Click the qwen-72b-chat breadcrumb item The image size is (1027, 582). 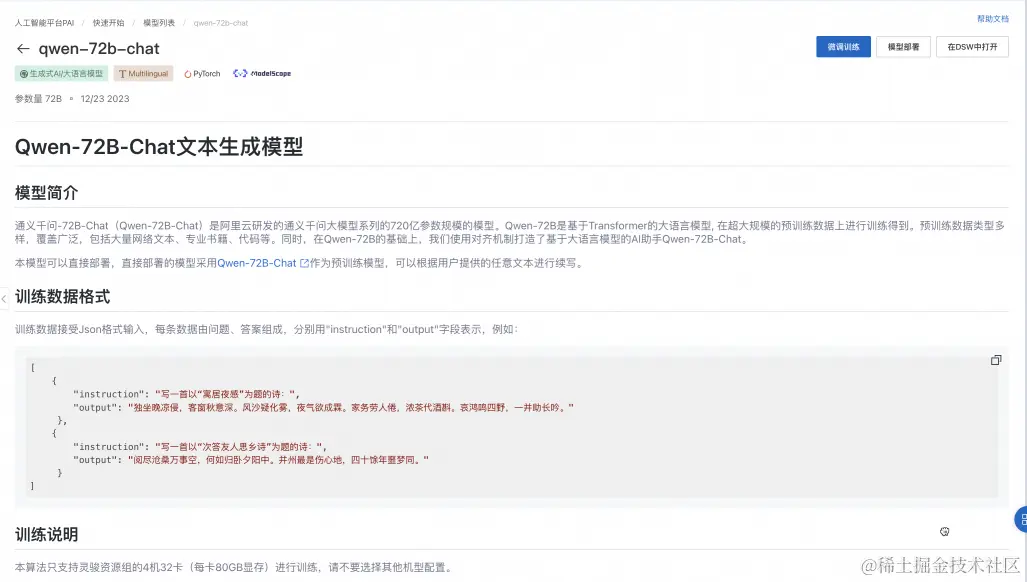(x=221, y=23)
